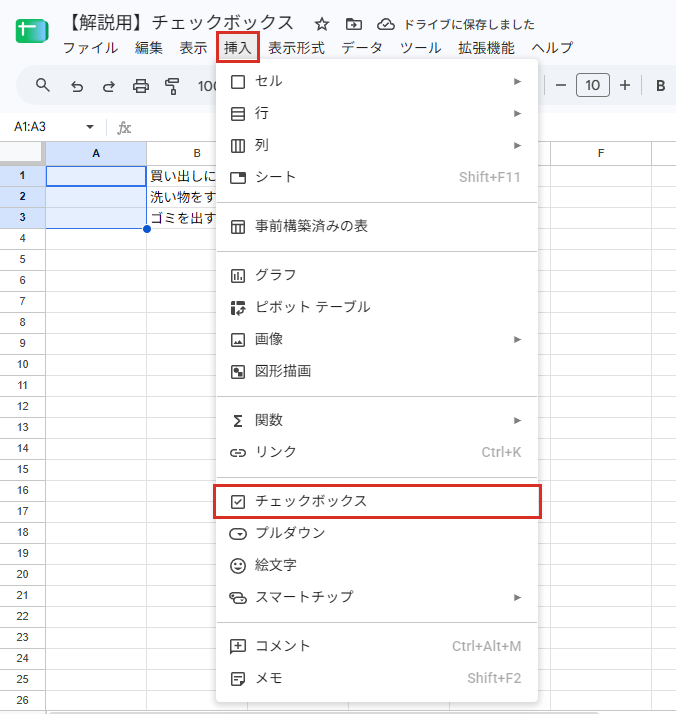Insert a リンク
The height and width of the screenshot is (714, 676).
click(x=377, y=452)
